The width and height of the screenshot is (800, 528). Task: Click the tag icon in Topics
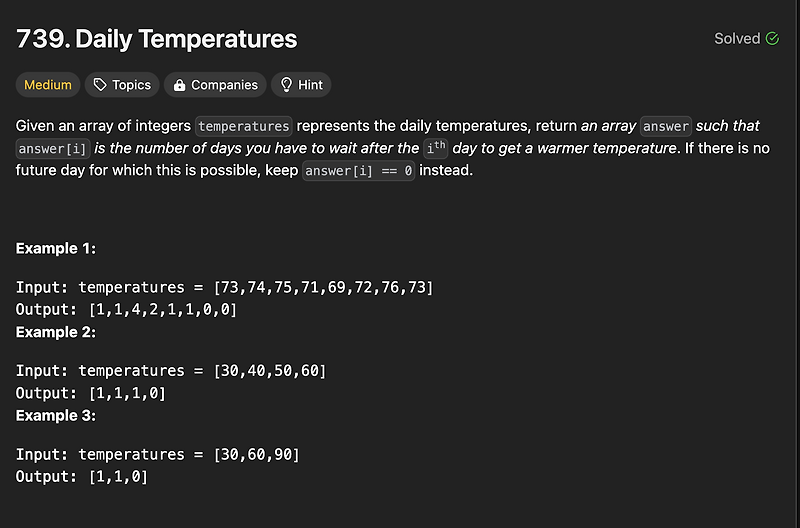pyautogui.click(x=100, y=85)
